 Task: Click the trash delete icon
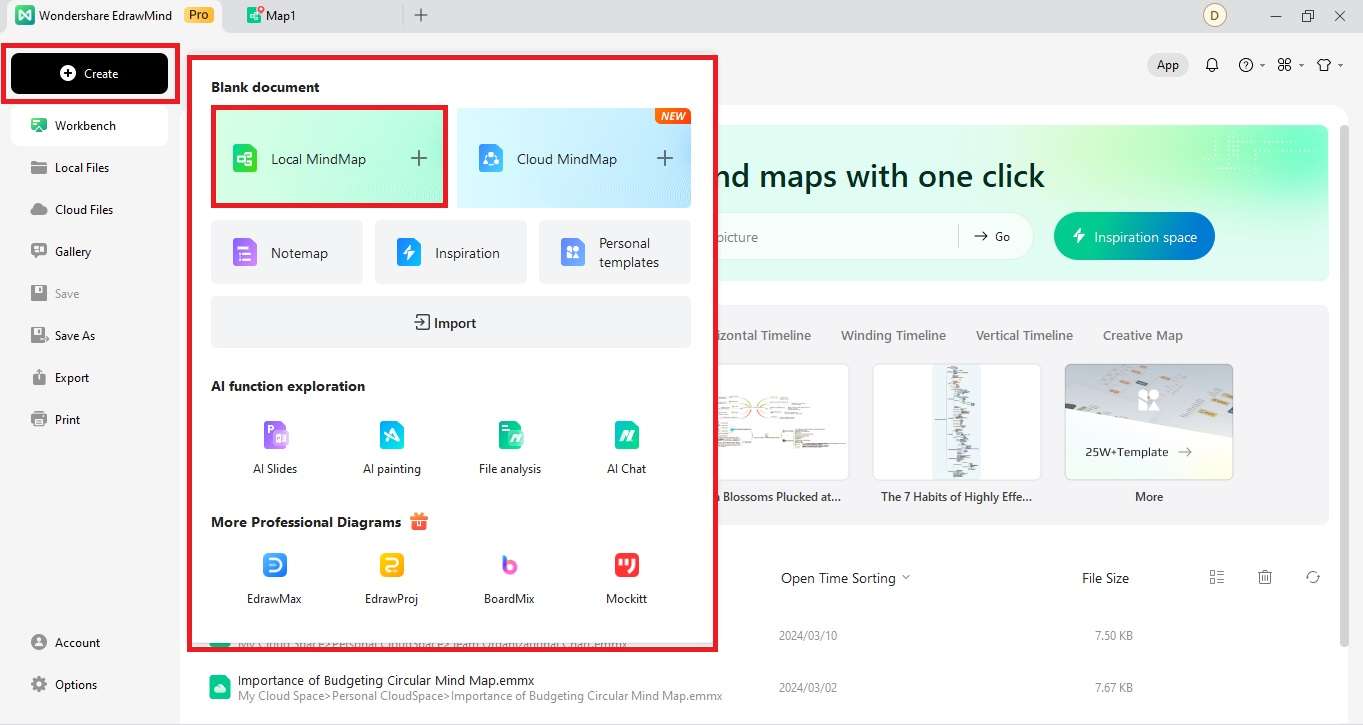pyautogui.click(x=1265, y=577)
